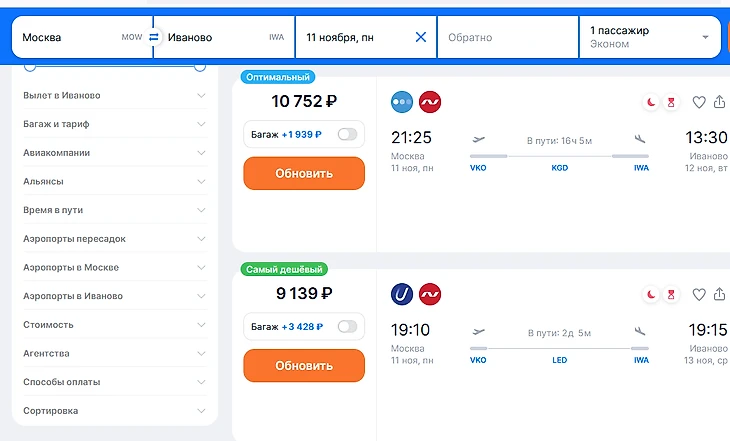Open the Способы оплаты filter section
Screen dimensions: 730x441
coord(113,382)
